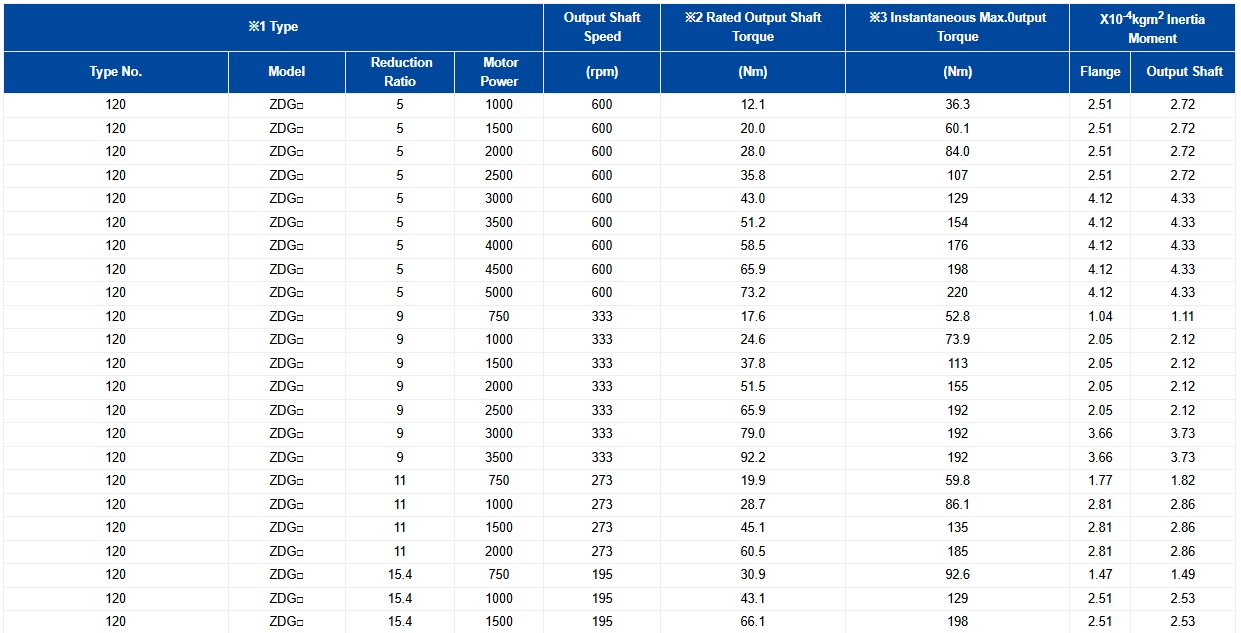
Task: Select the Inertia Moment header cell
Action: [x=1152, y=27]
